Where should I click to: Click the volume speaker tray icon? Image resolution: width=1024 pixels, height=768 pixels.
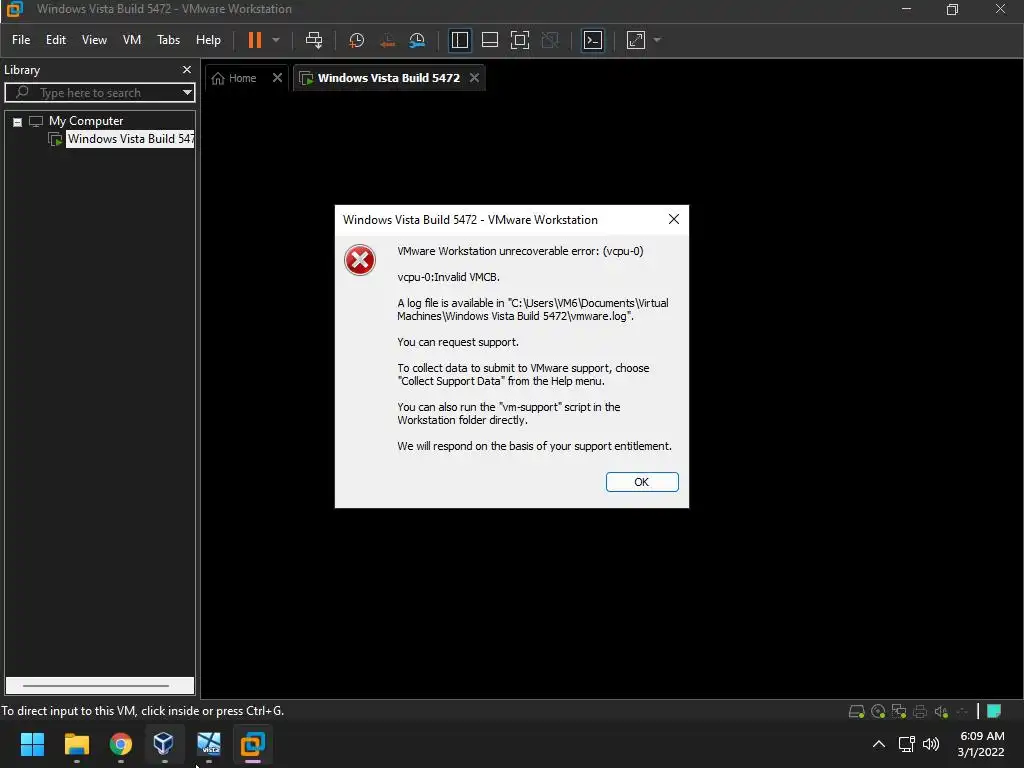click(931, 744)
